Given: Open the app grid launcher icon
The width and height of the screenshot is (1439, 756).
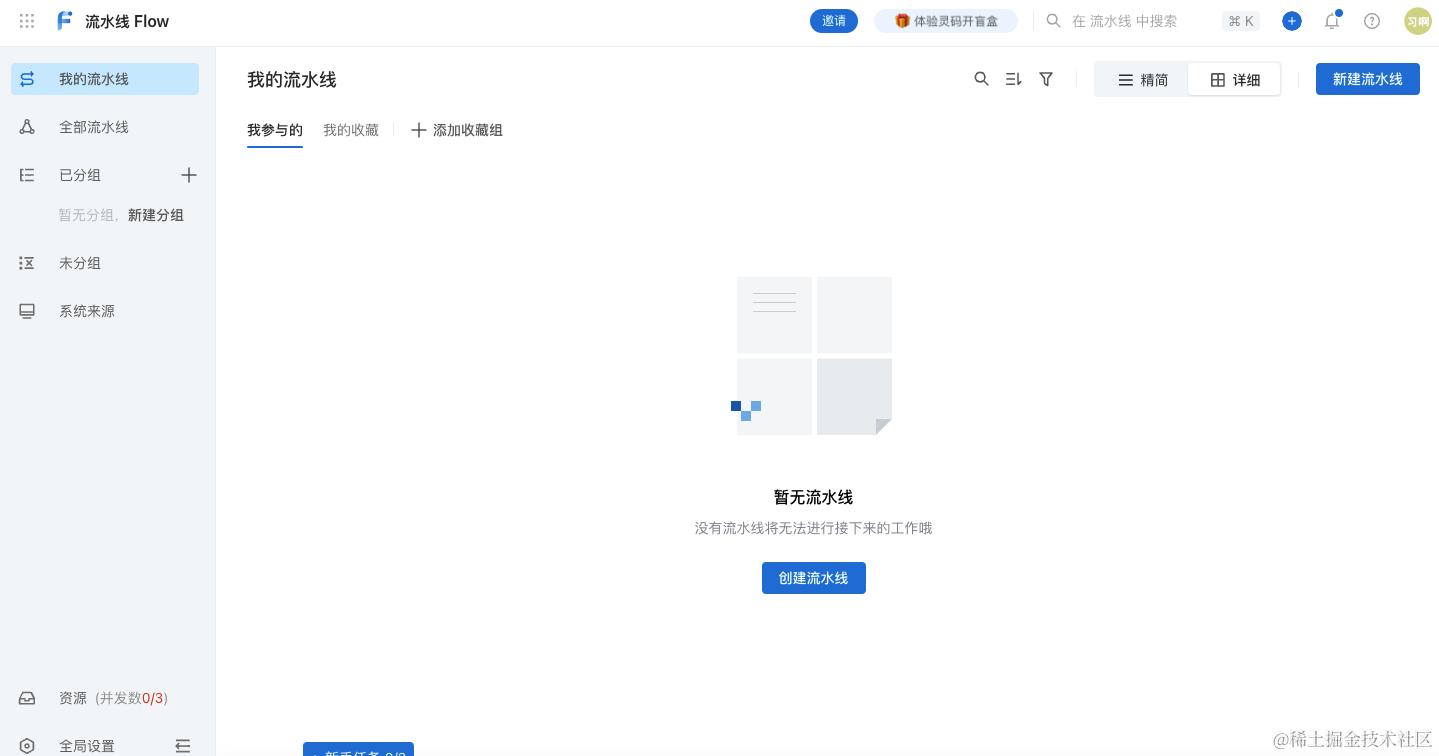Looking at the screenshot, I should click(x=27, y=21).
